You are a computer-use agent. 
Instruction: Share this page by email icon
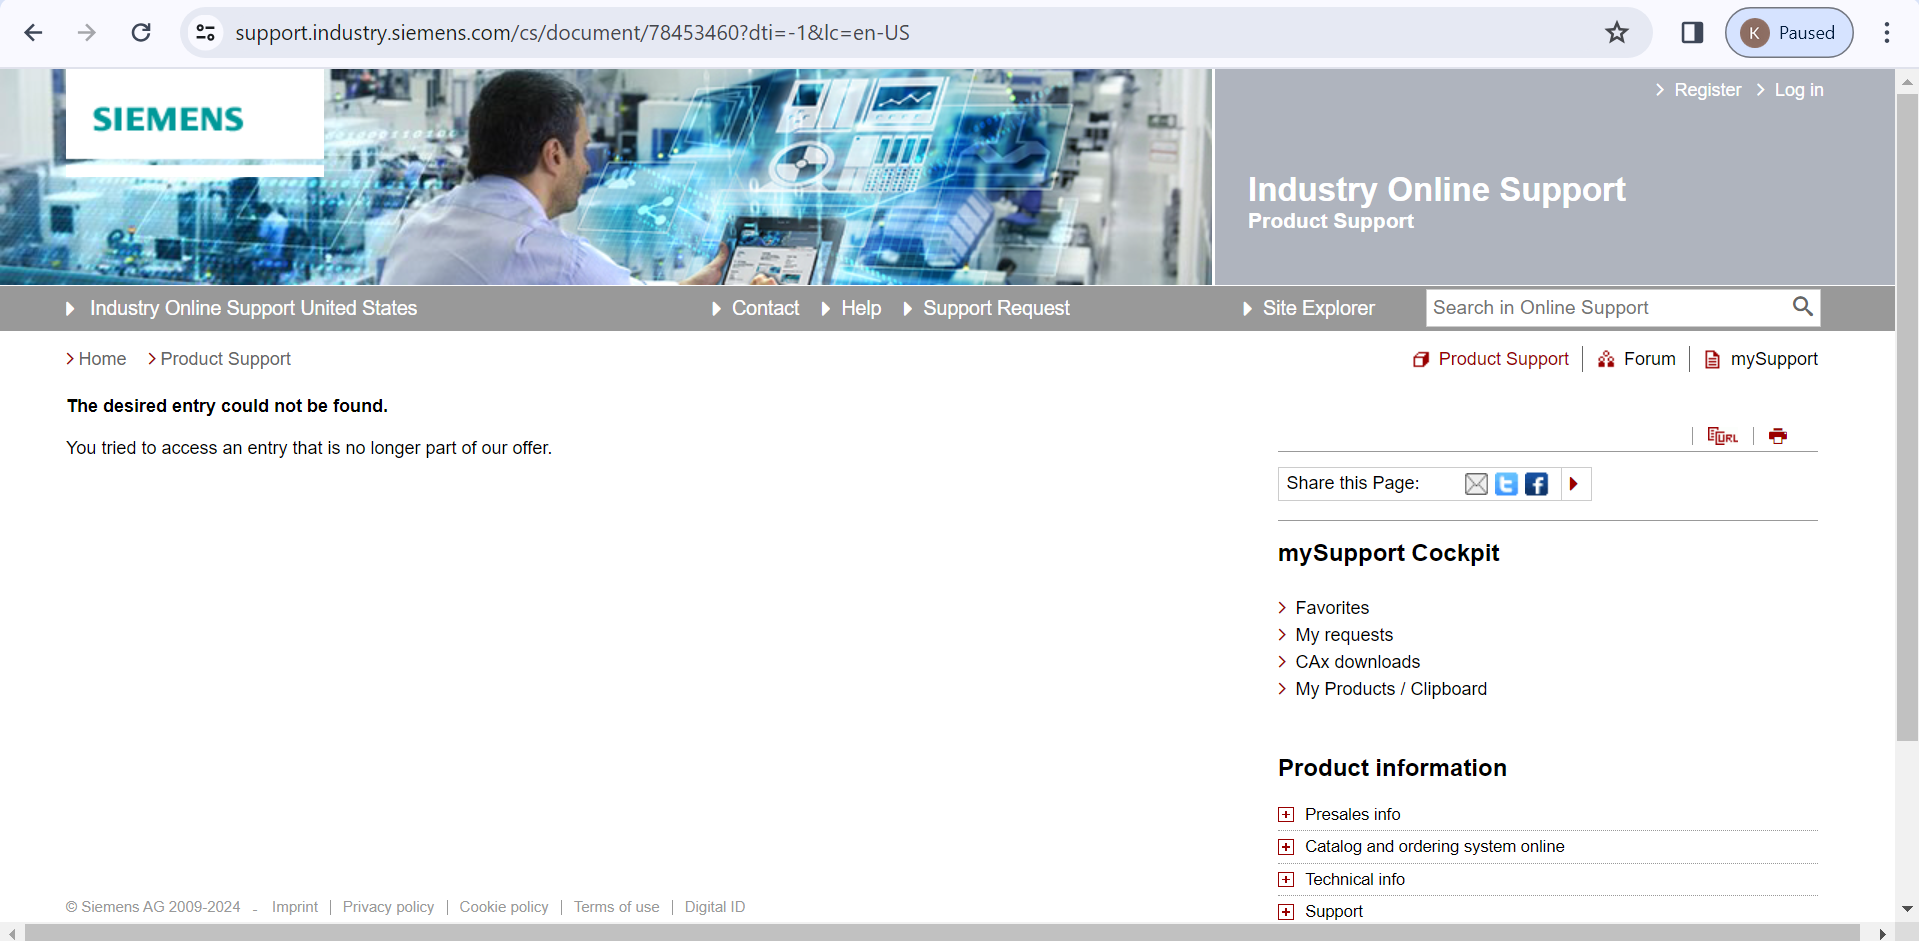click(1476, 484)
